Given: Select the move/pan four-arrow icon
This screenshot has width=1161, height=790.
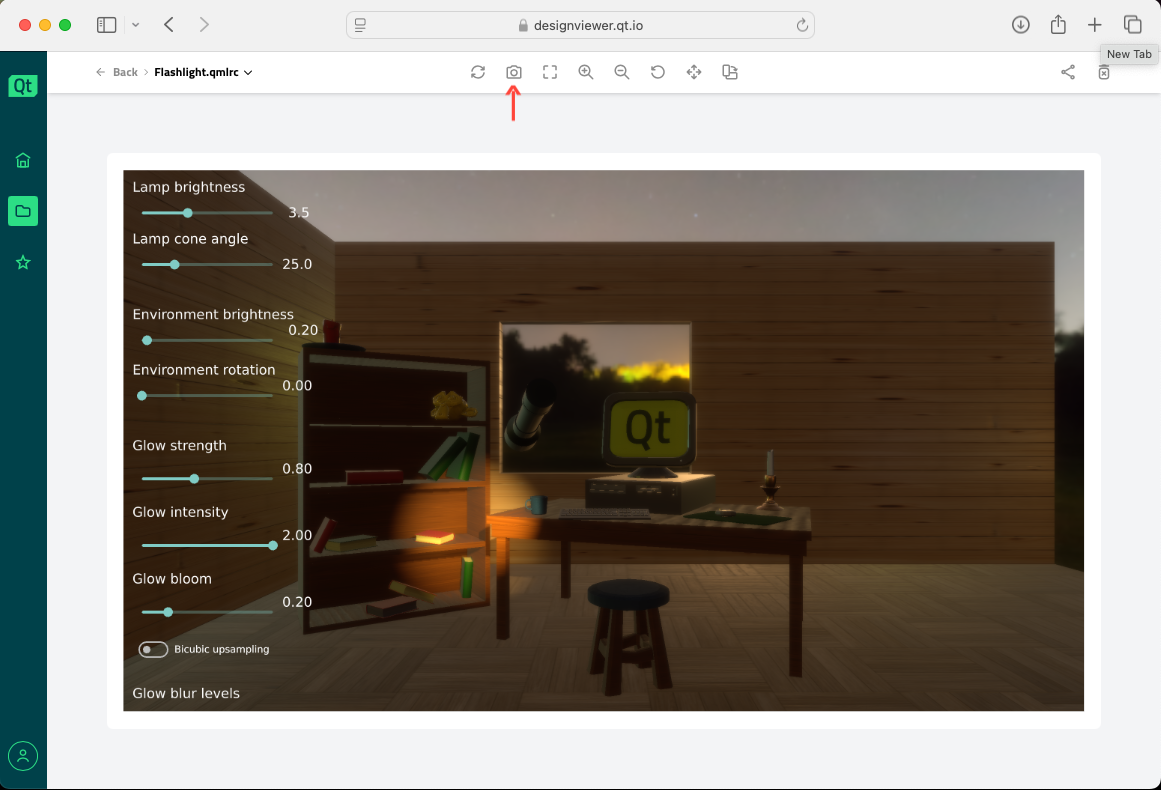Looking at the screenshot, I should pyautogui.click(x=694, y=72).
